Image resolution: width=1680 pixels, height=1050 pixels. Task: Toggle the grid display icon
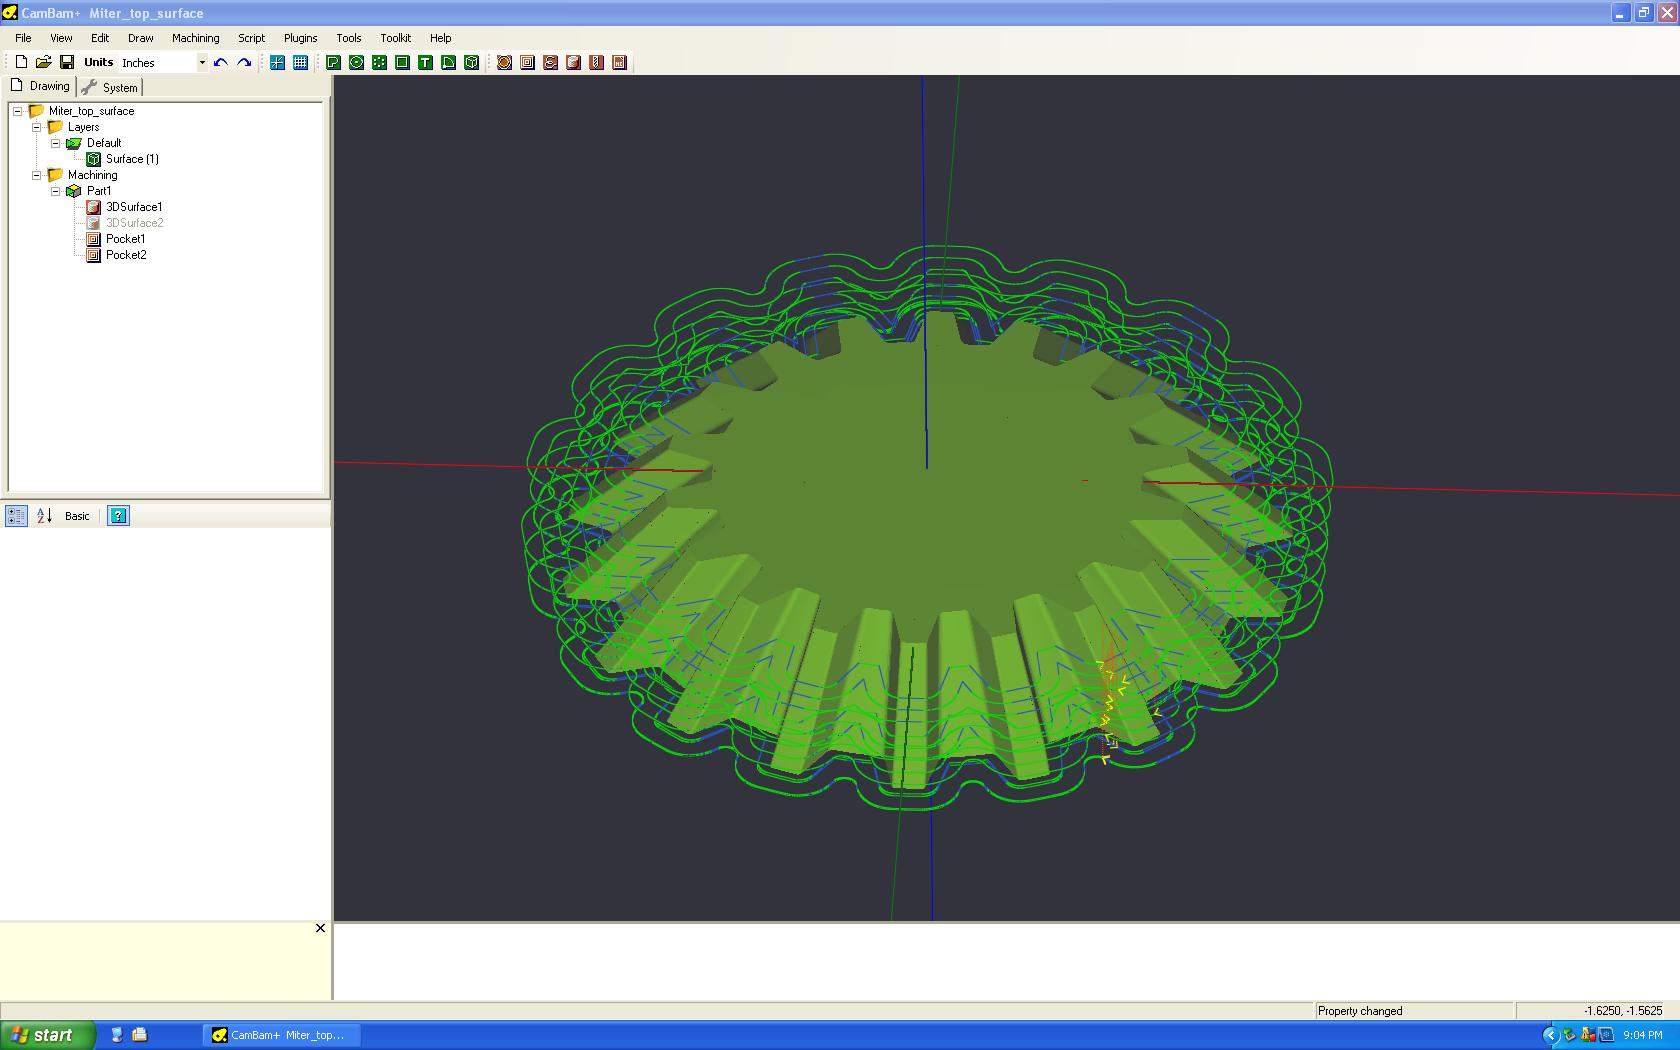tap(300, 62)
